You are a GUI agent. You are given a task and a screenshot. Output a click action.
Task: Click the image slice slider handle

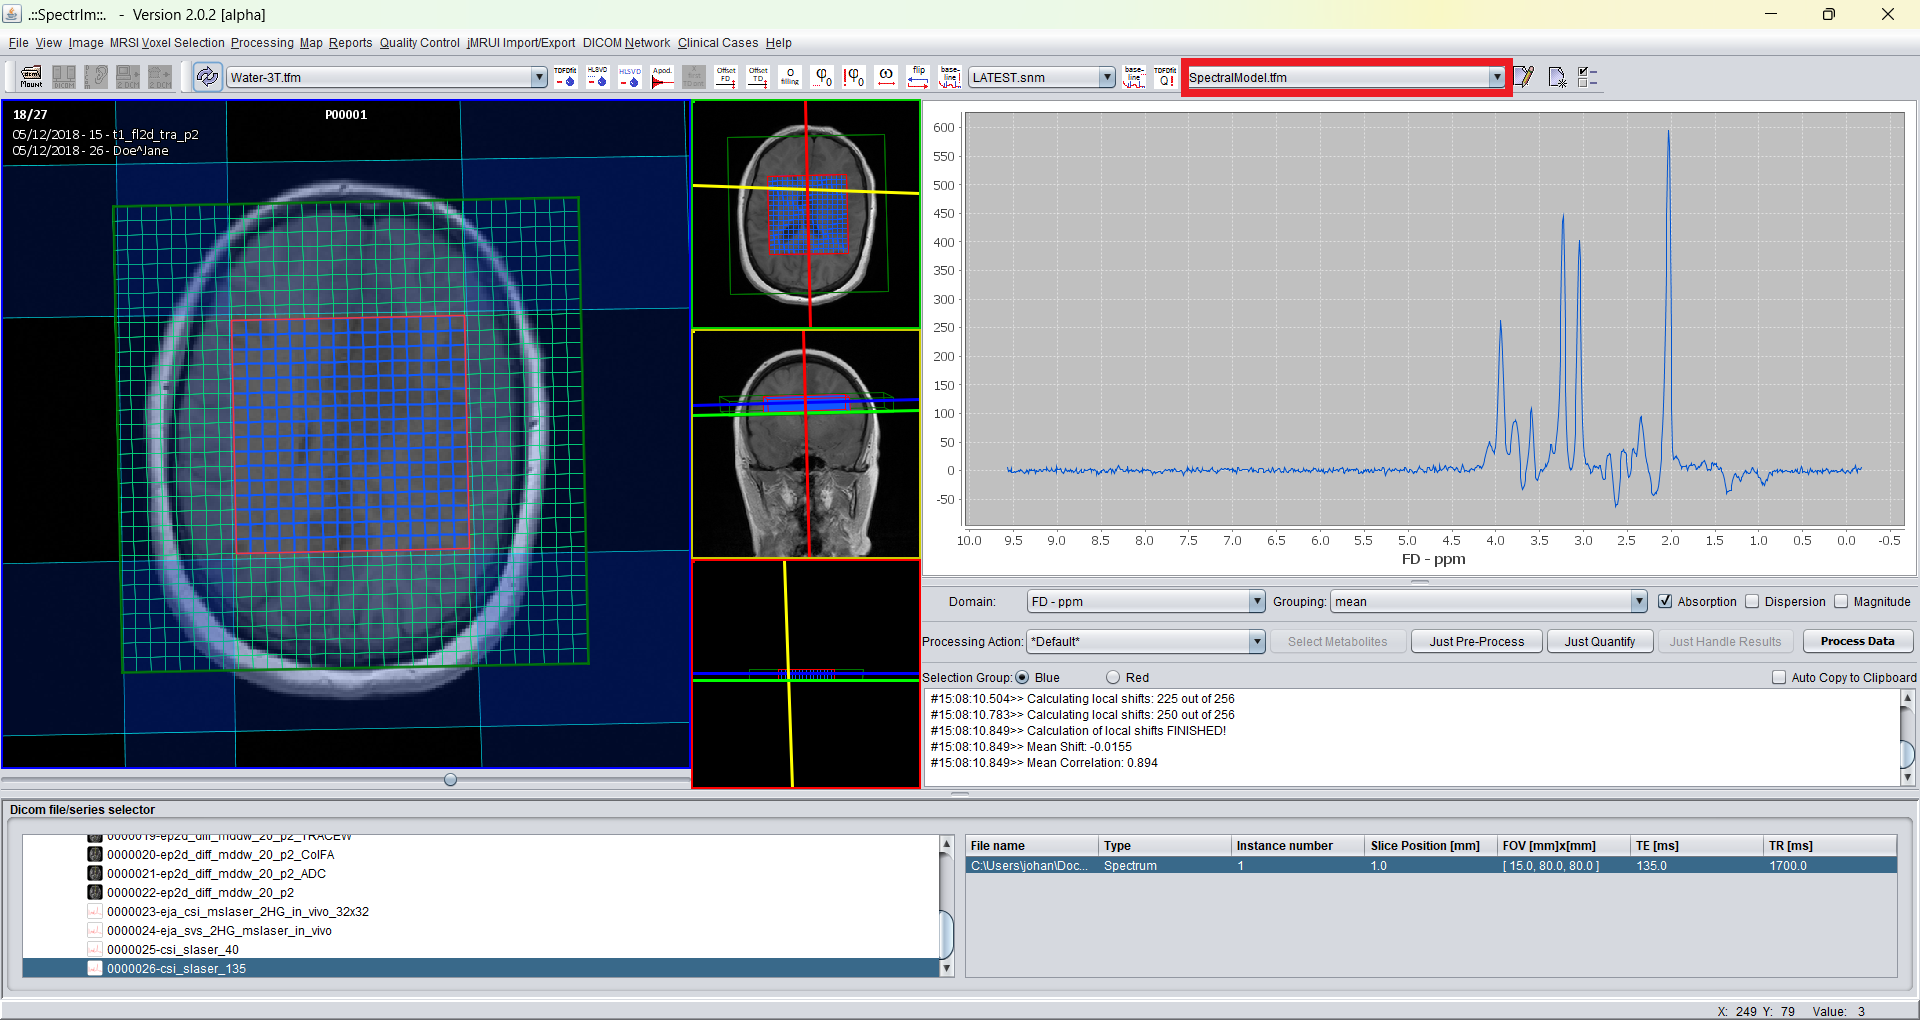pyautogui.click(x=450, y=779)
